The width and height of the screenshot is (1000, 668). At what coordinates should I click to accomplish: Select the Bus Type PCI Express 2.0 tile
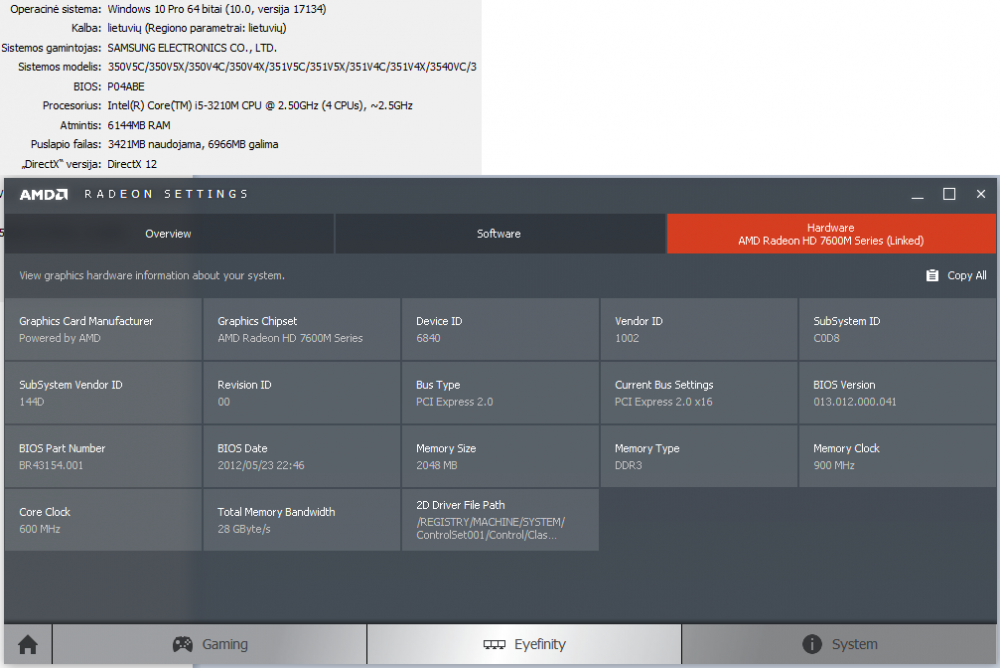click(500, 393)
